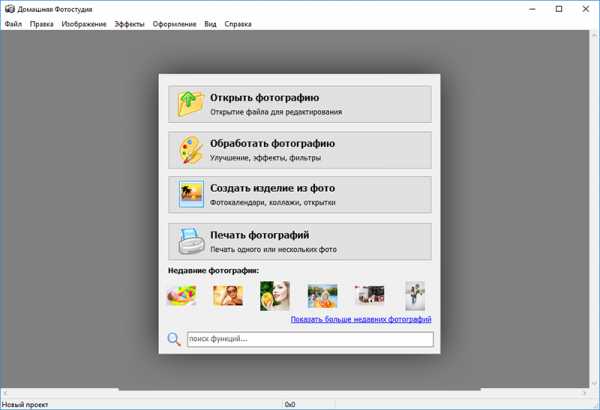Choose Обработать фотографию button
The image size is (600, 410).
click(300, 150)
